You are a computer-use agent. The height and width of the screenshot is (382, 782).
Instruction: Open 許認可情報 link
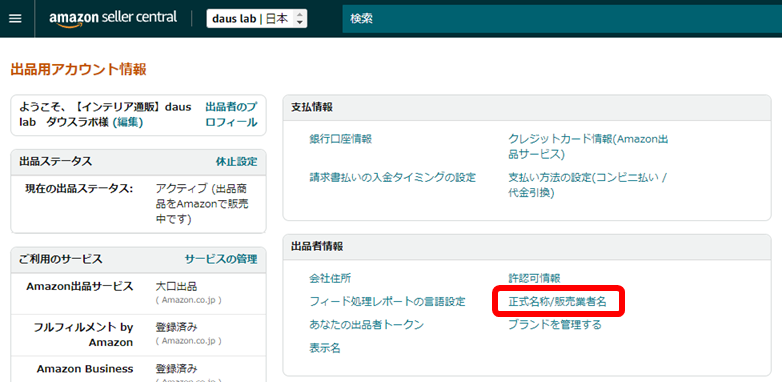click(x=534, y=278)
